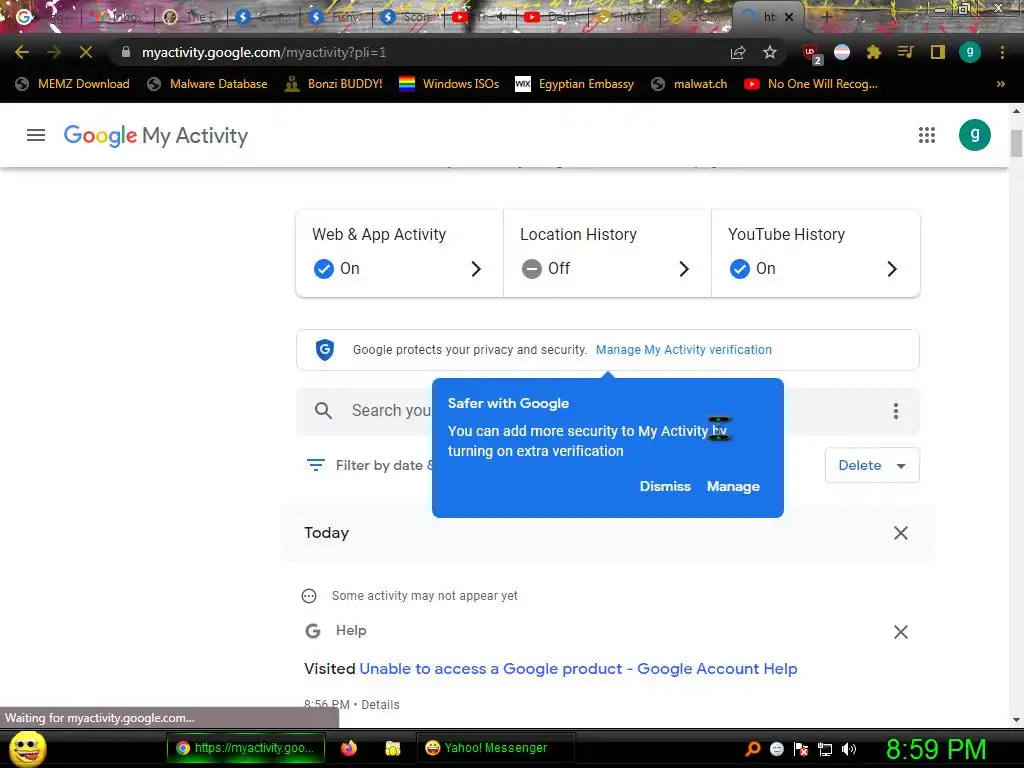Click the address bar URL
Screen dimensions: 1024x768
pyautogui.click(x=264, y=52)
